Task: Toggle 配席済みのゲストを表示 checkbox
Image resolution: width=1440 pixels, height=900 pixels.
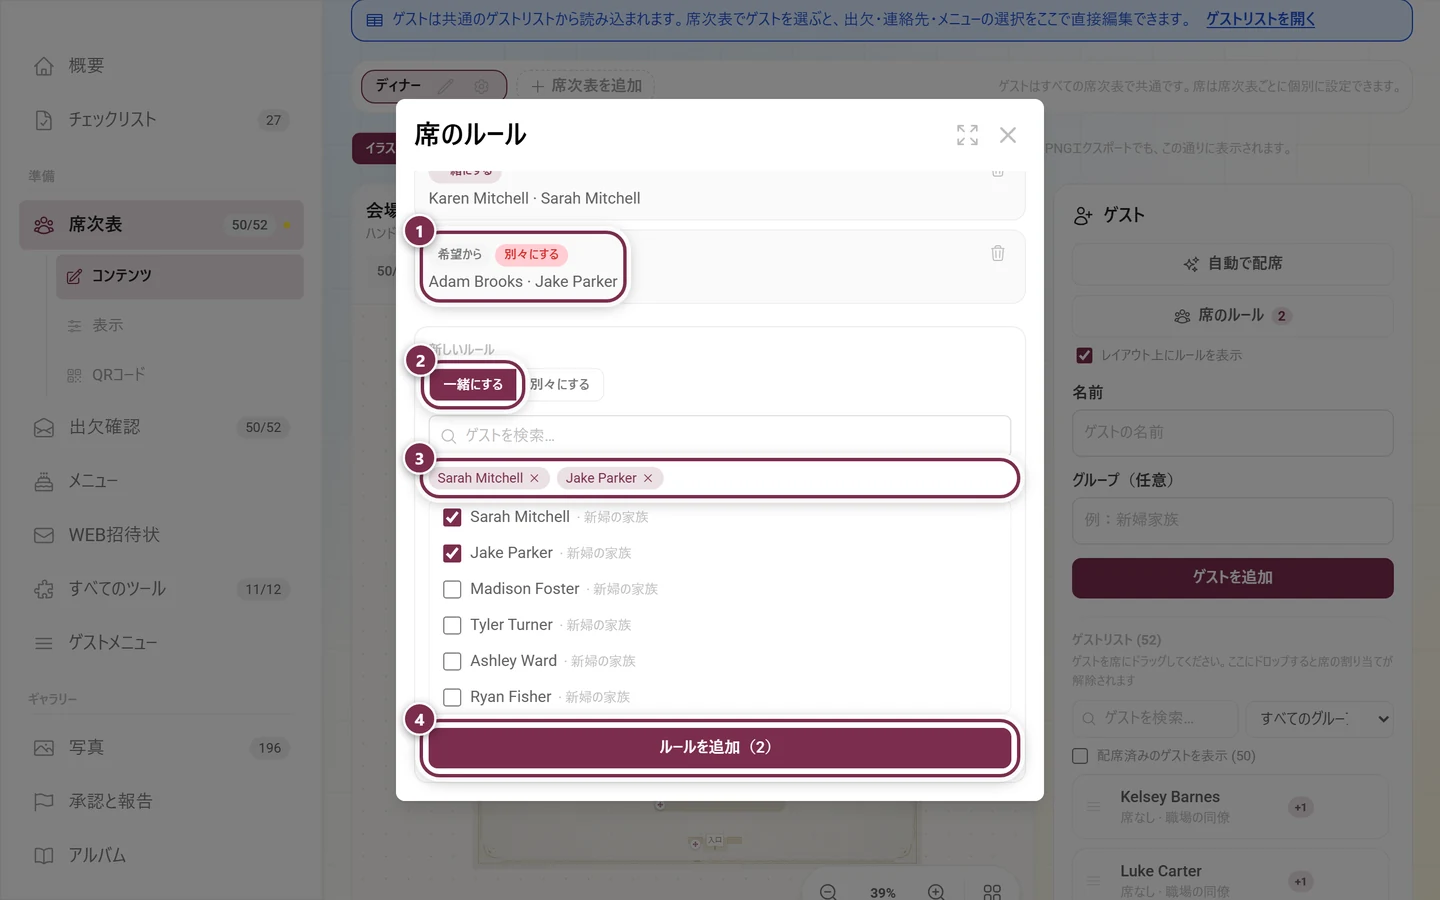Action: (x=1080, y=756)
